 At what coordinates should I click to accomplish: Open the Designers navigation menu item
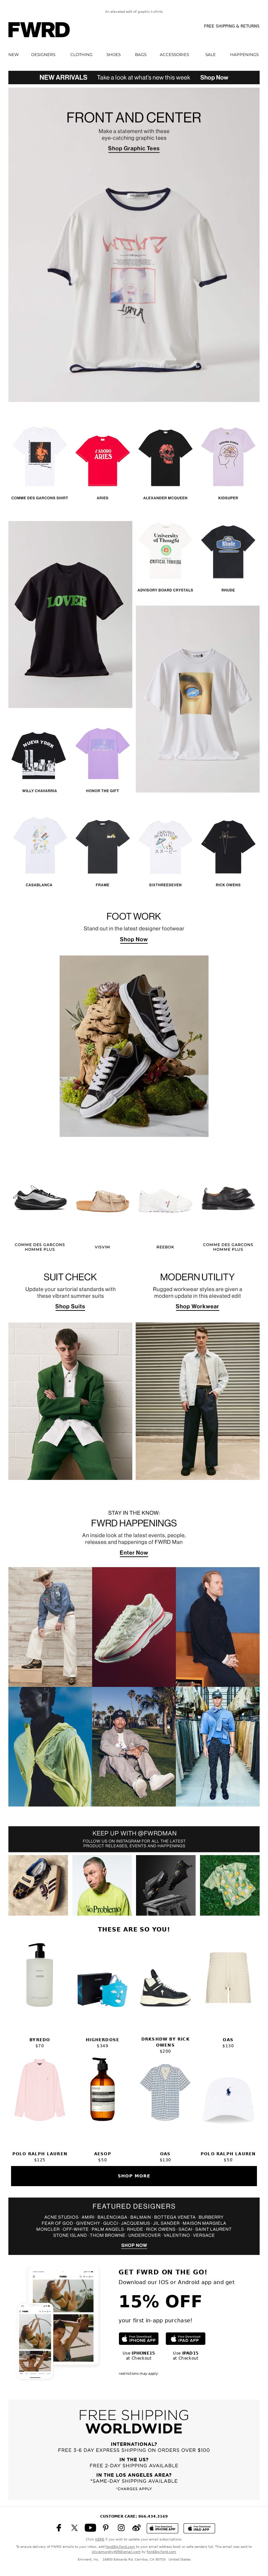click(43, 55)
